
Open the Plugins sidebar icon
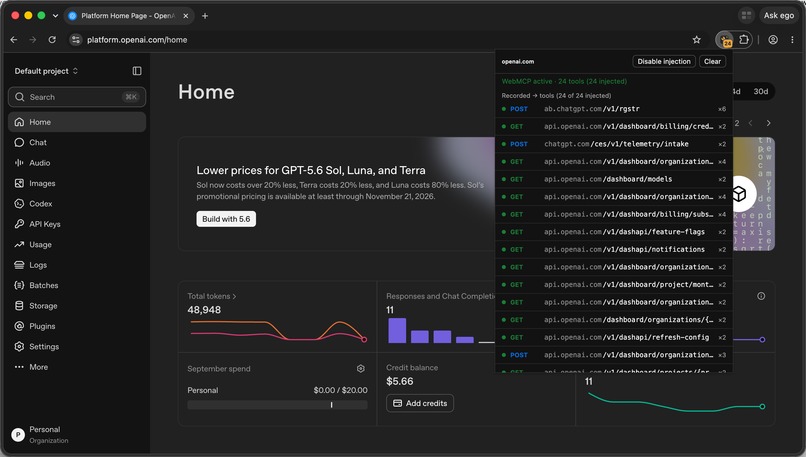click(19, 326)
